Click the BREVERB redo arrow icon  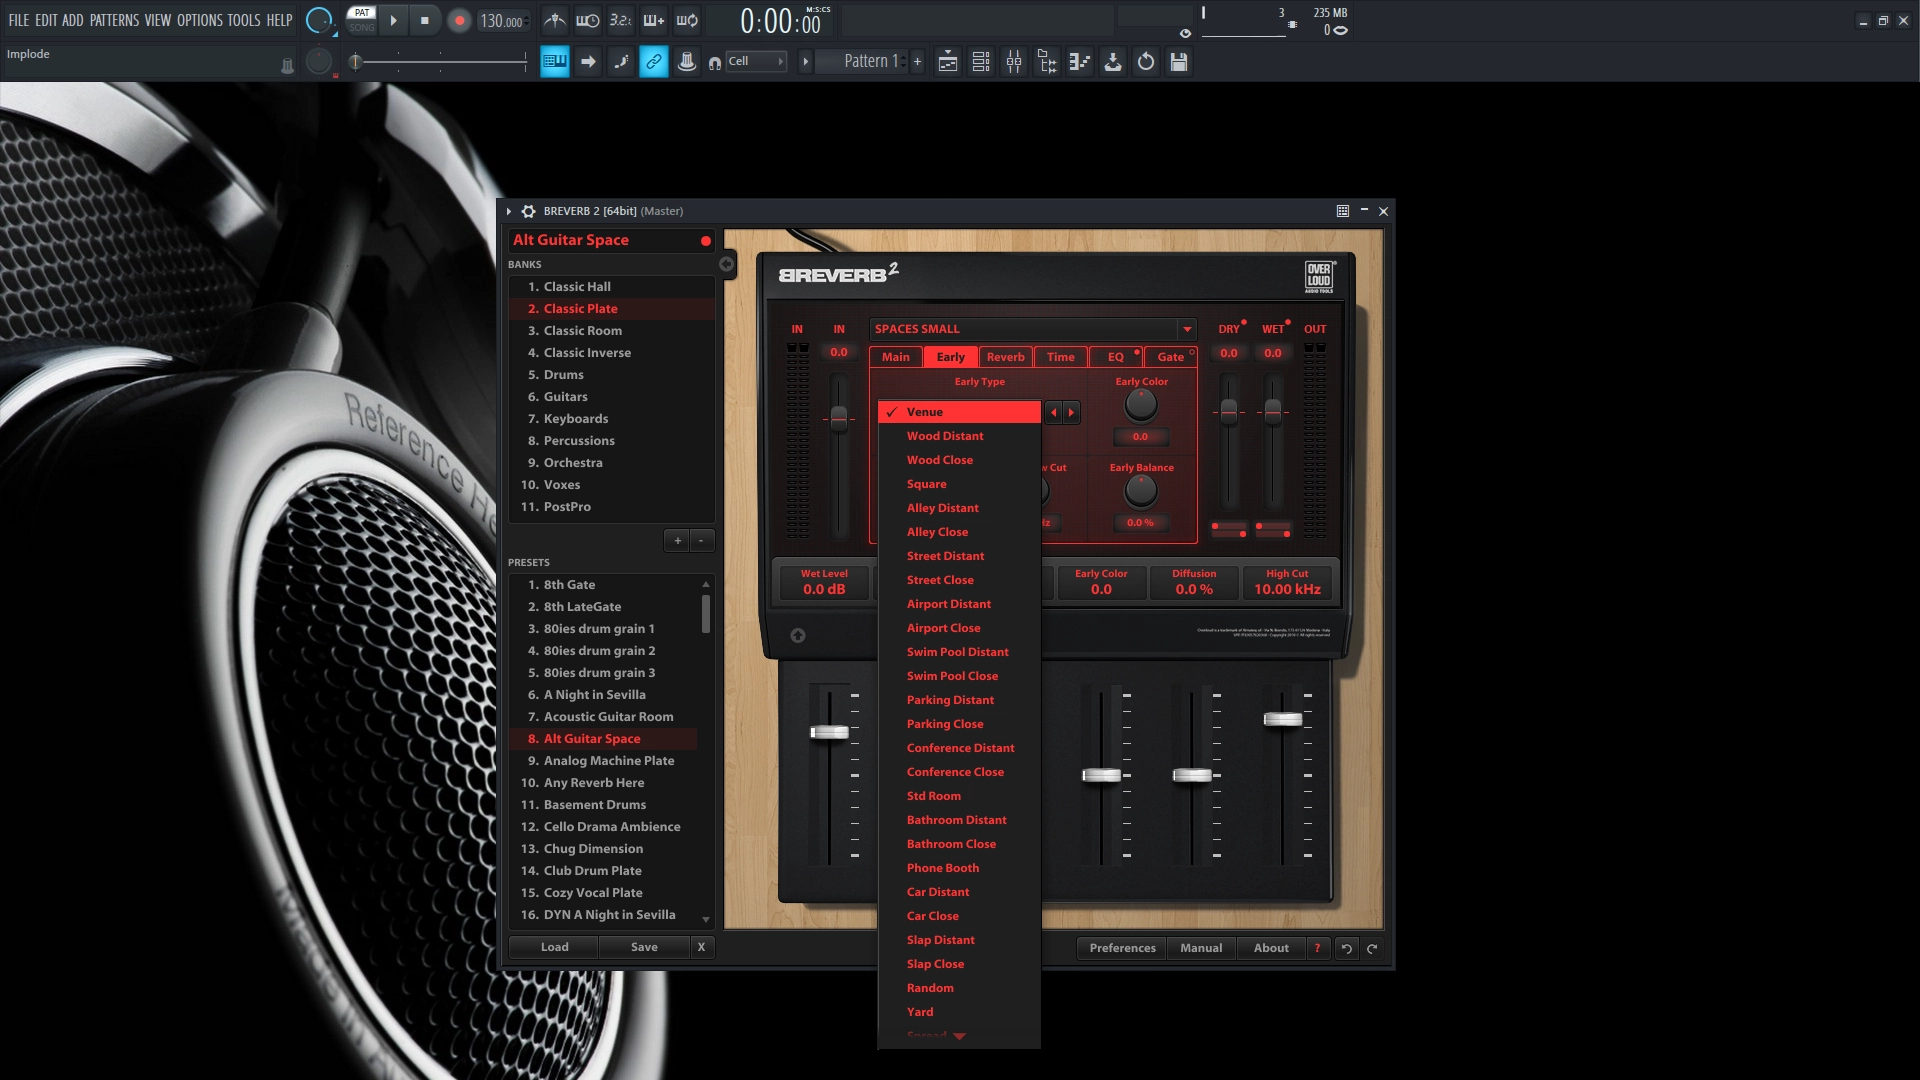click(1372, 949)
